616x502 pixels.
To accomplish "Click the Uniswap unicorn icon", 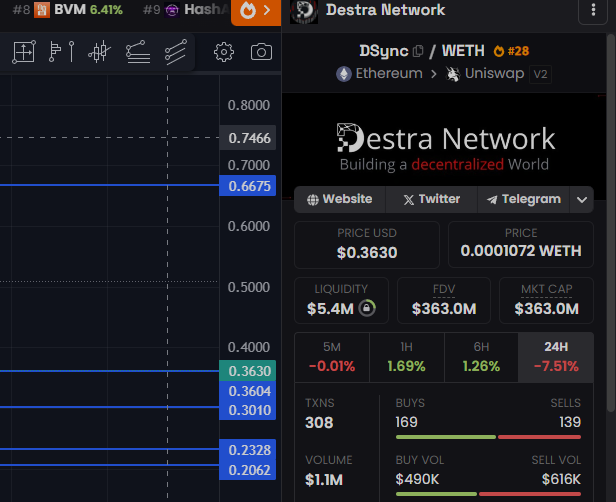I will (x=453, y=74).
